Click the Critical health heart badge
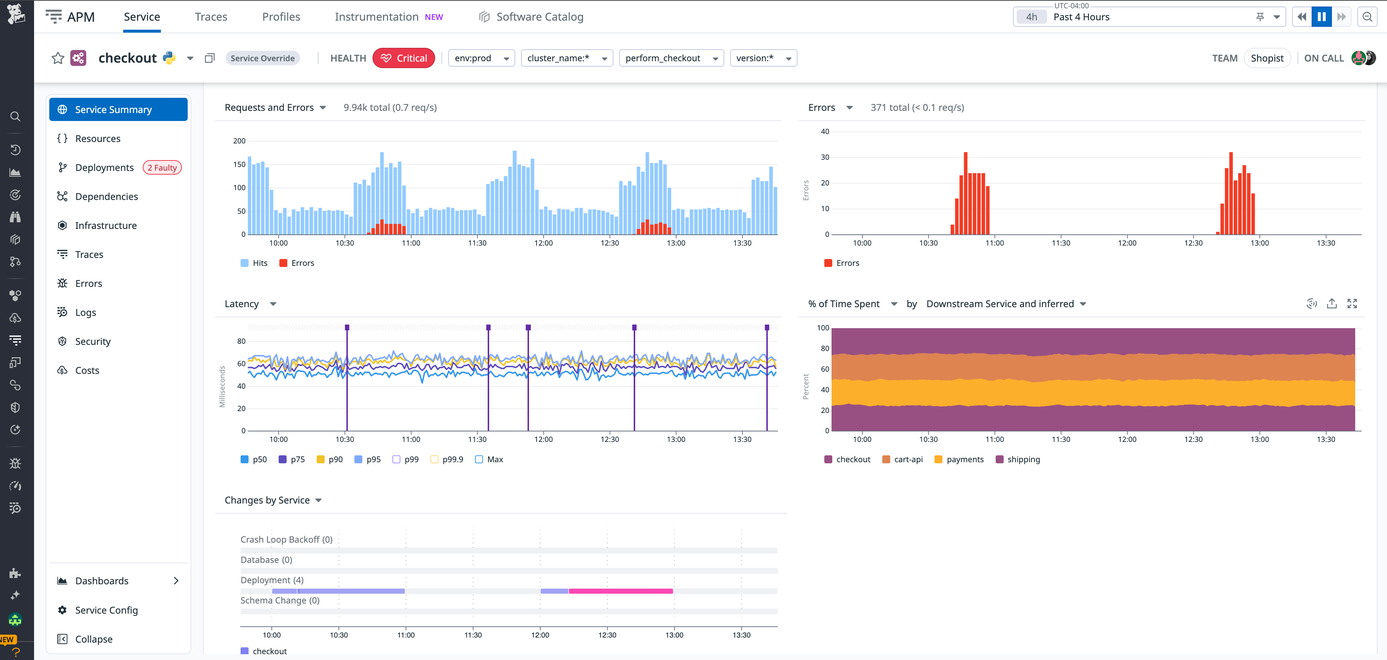This screenshot has height=660, width=1387. (404, 58)
